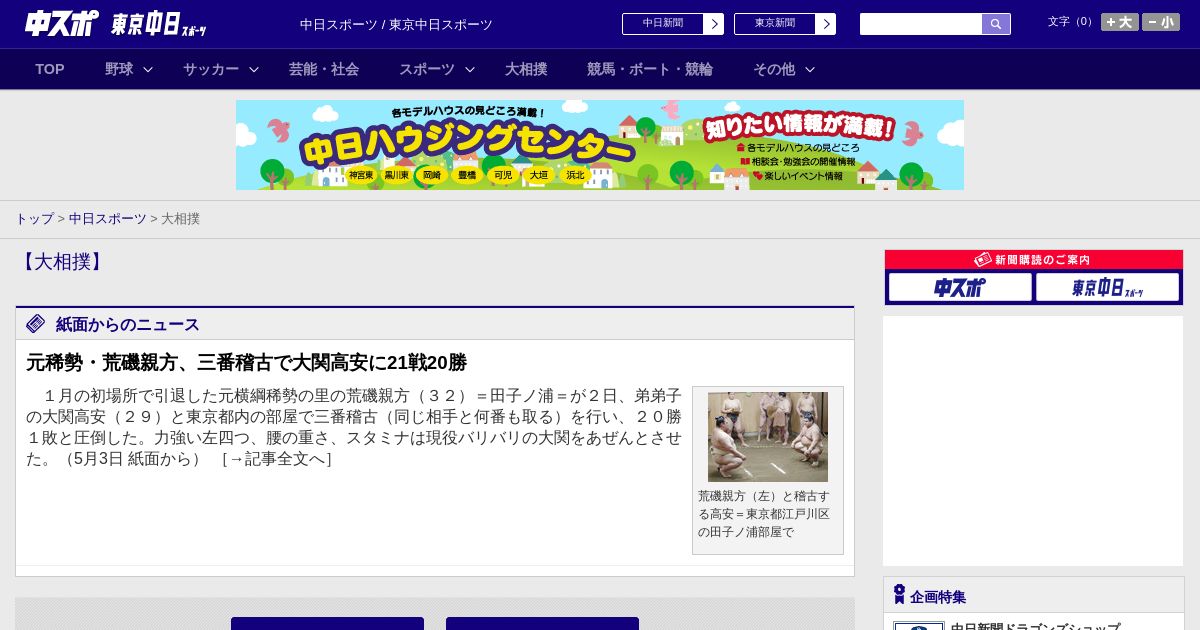The image size is (1200, 630).
Task: Click the 中スポ subscription button
Action: [x=960, y=288]
